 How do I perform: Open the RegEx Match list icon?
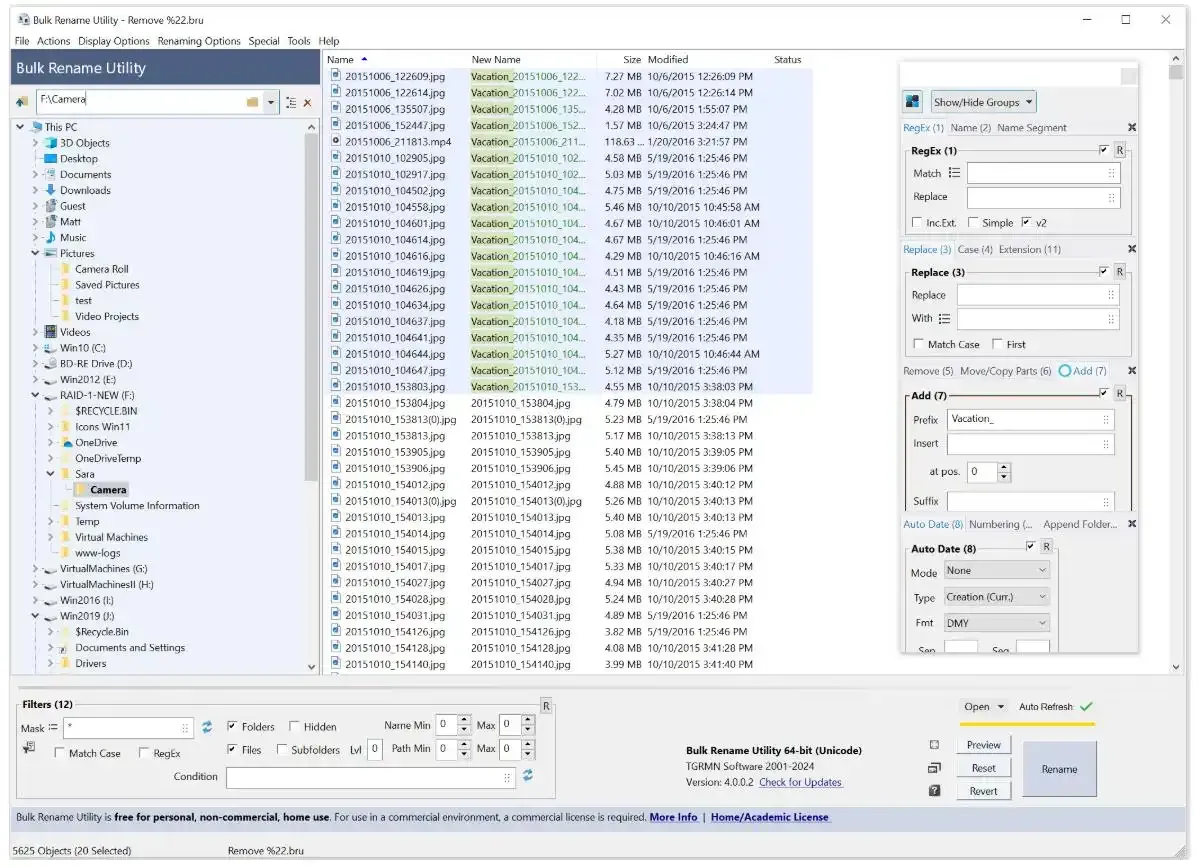(x=954, y=173)
